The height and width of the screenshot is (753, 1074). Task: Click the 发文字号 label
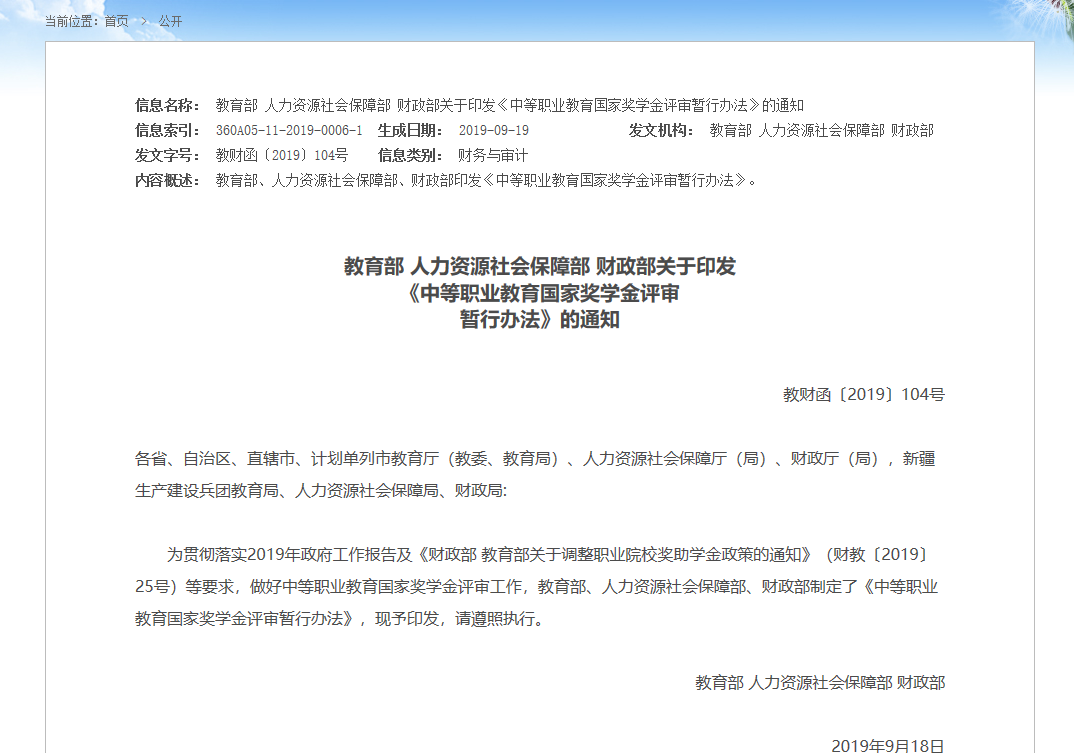(x=167, y=156)
